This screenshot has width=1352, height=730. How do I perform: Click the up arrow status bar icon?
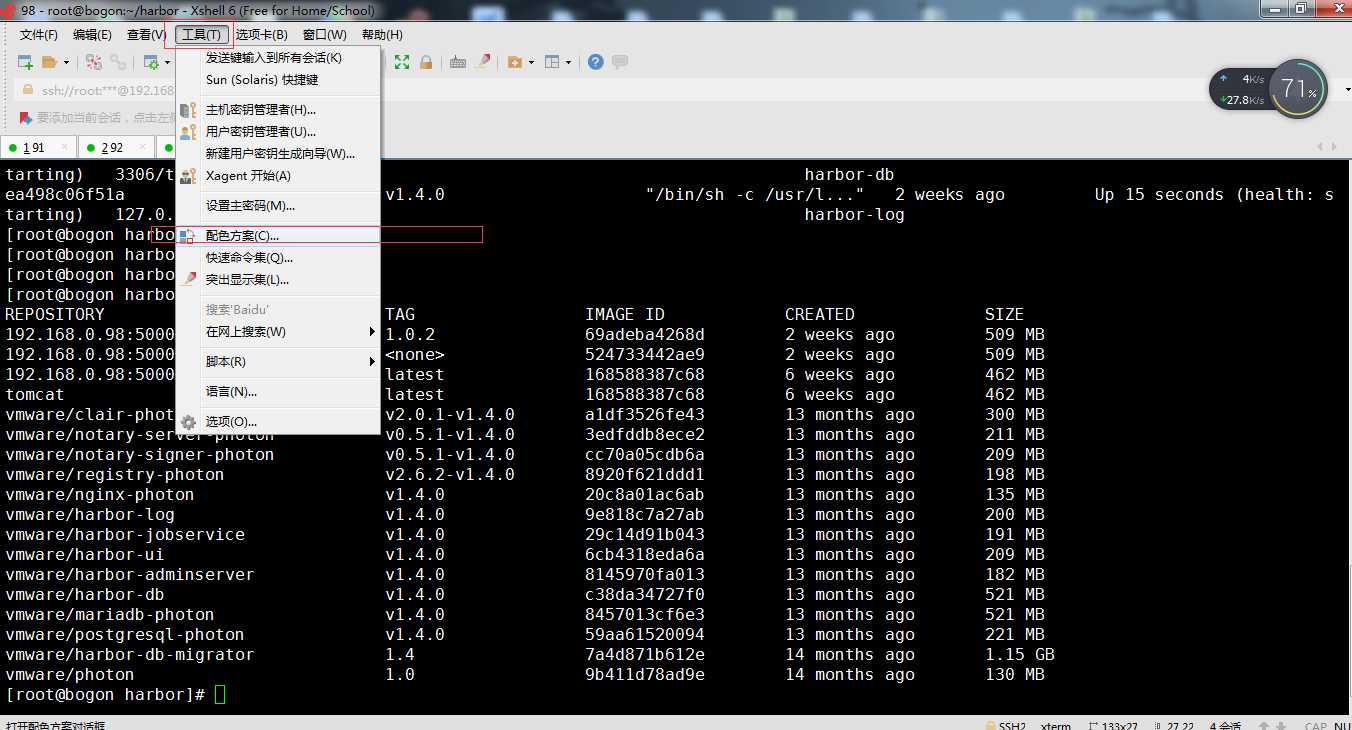click(1264, 724)
